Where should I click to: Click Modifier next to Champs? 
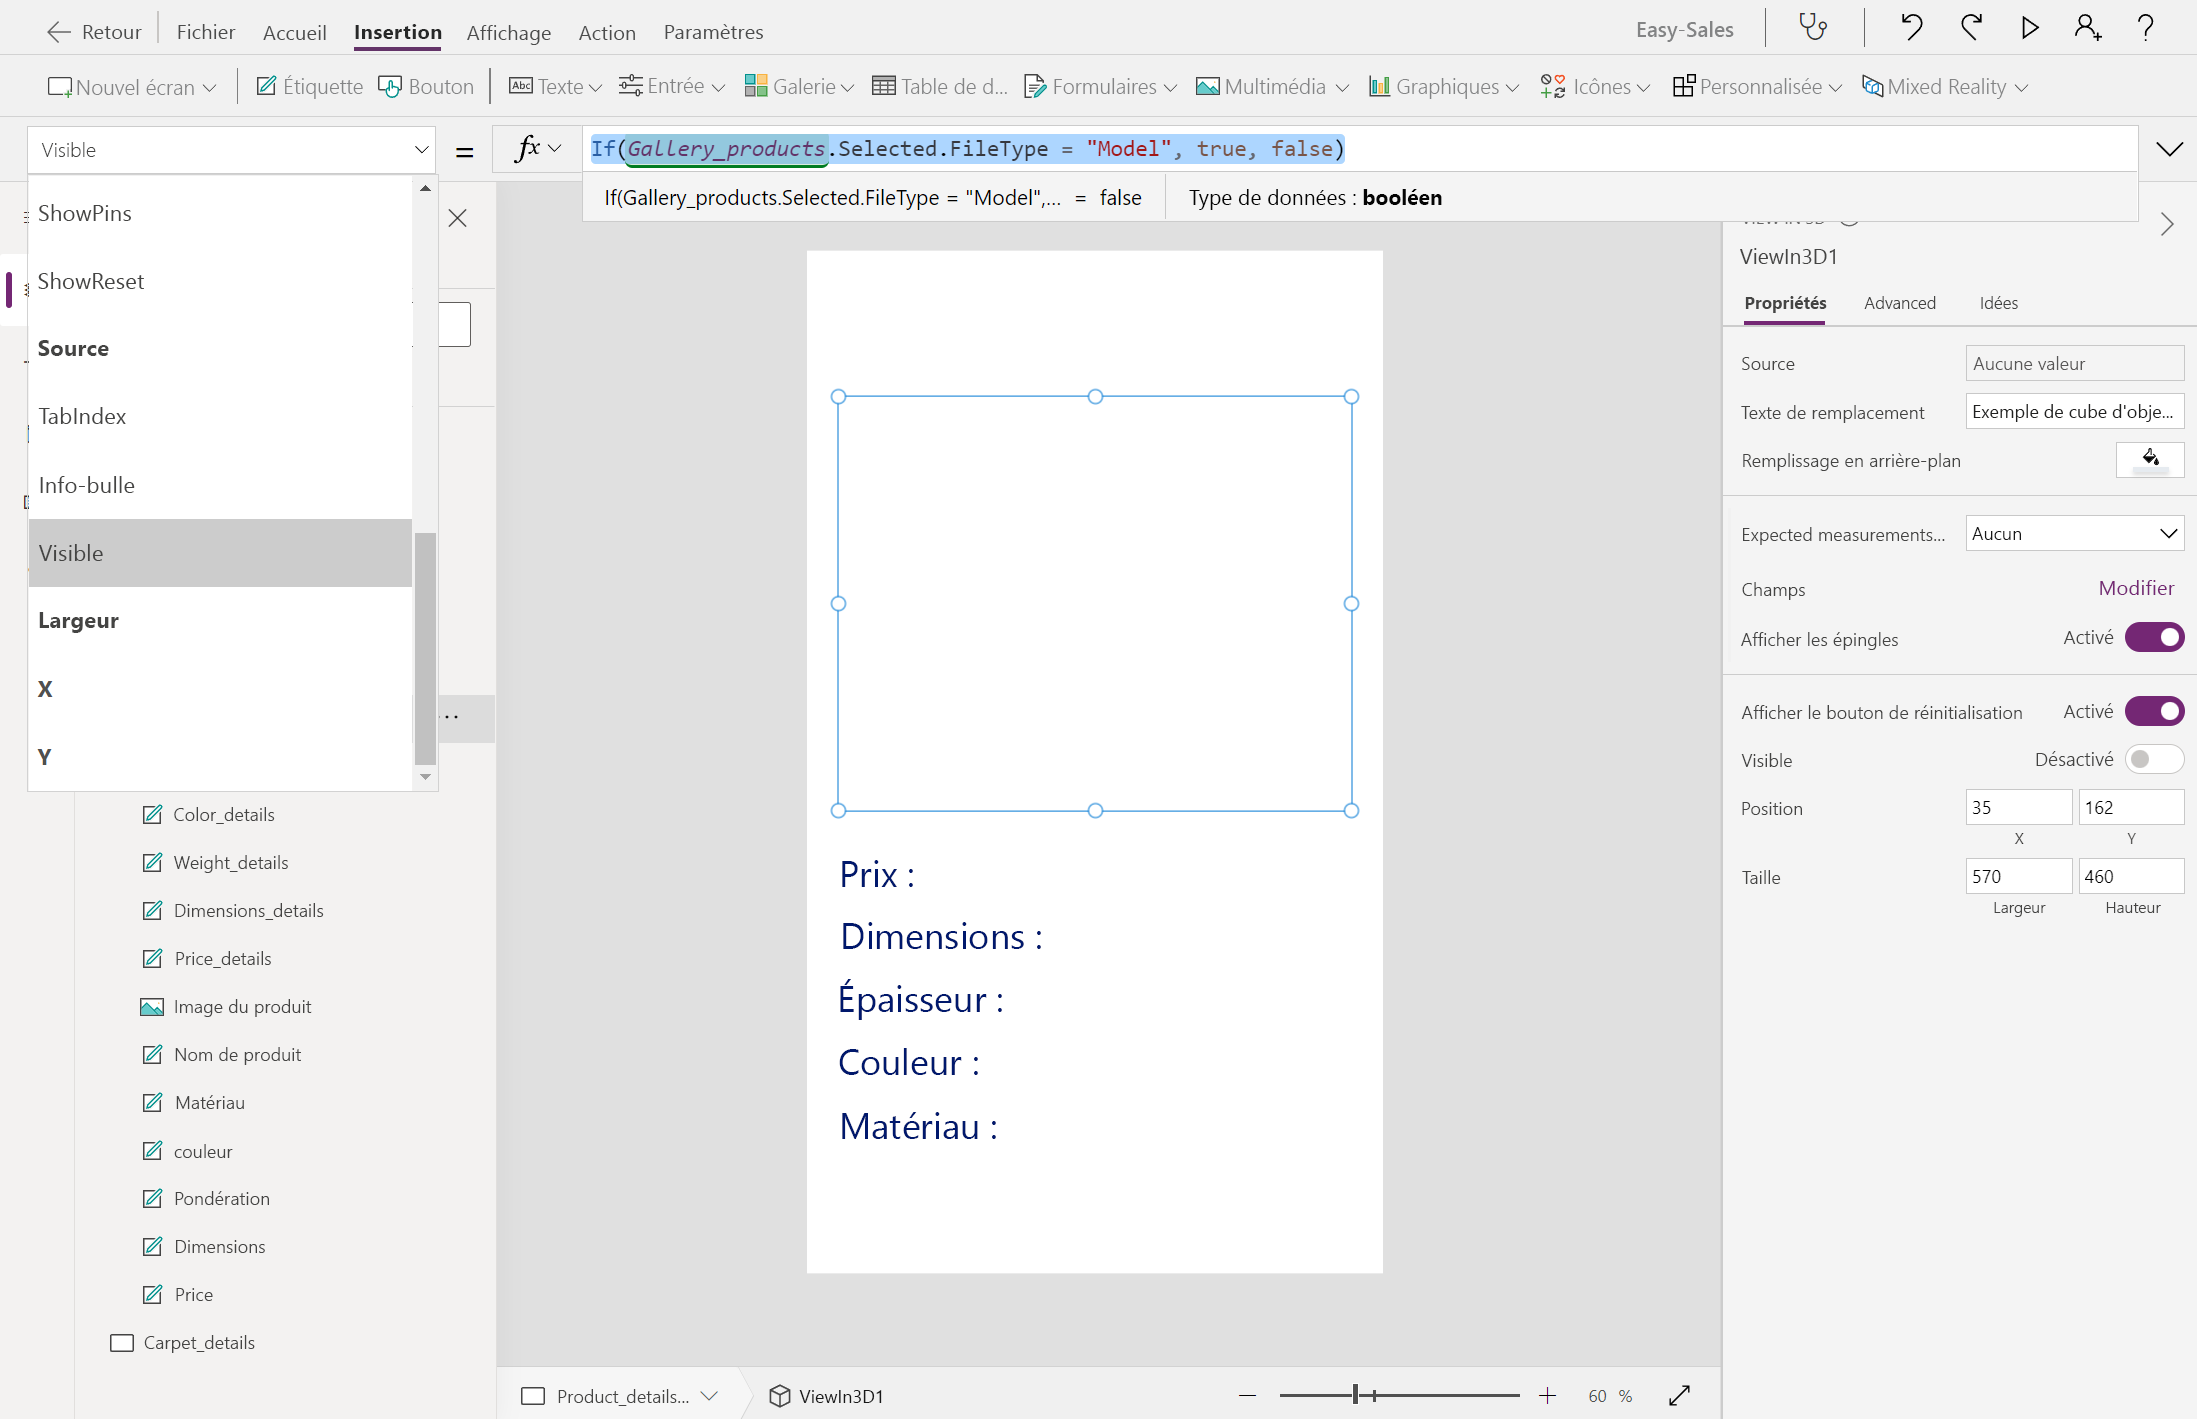tap(2136, 588)
